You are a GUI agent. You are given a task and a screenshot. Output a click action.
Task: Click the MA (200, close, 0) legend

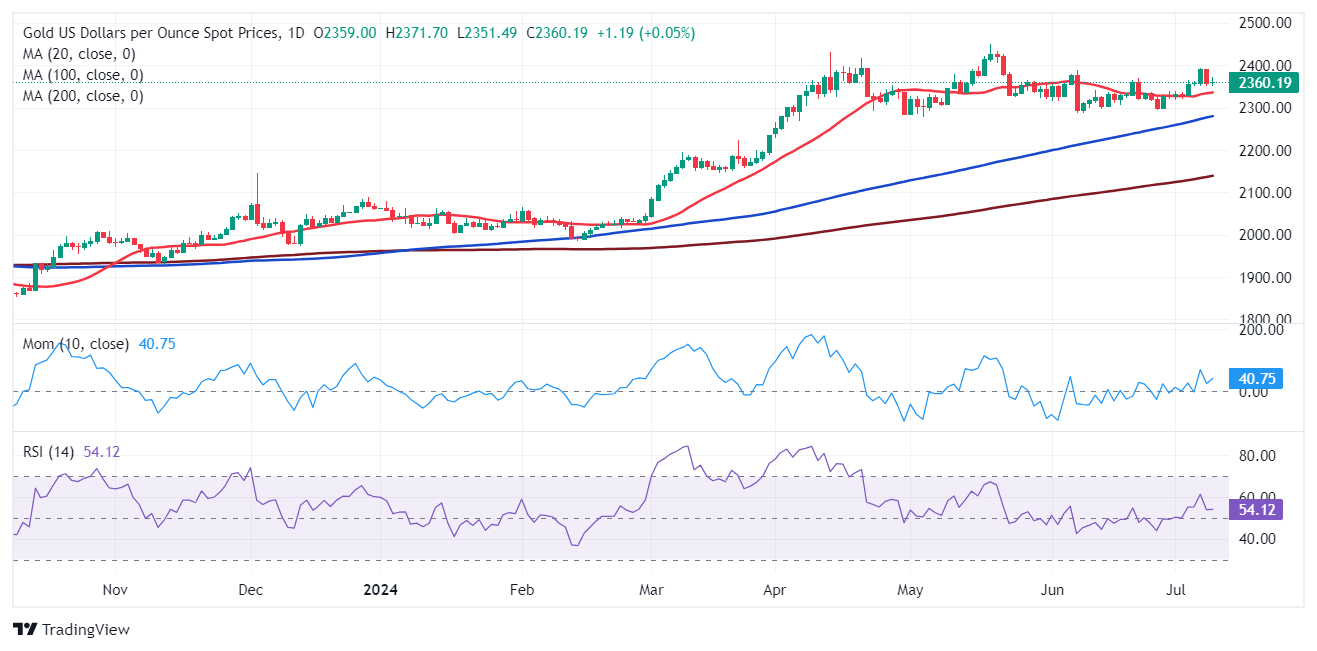pyautogui.click(x=83, y=96)
